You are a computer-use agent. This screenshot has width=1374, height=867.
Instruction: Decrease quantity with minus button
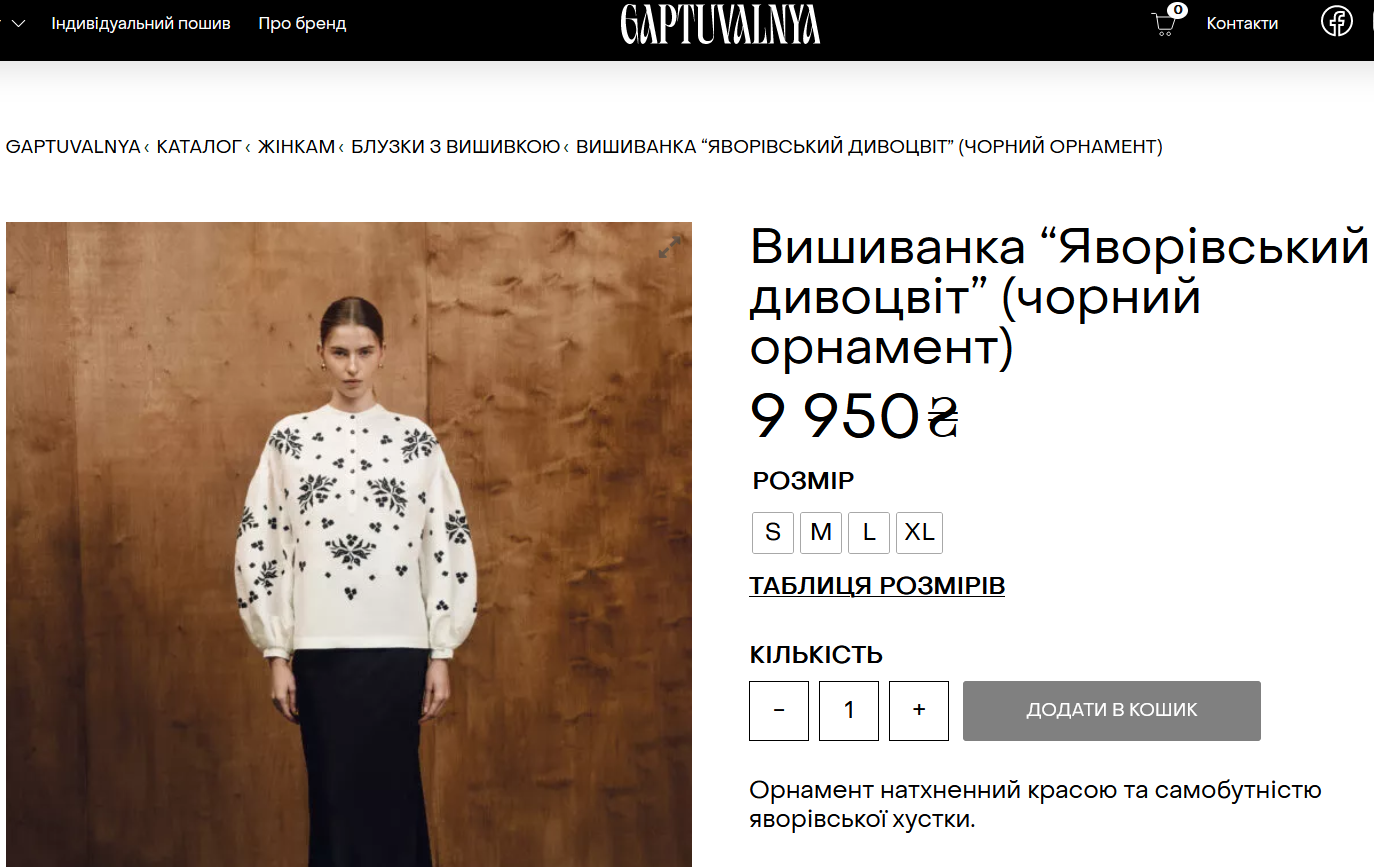(x=779, y=711)
